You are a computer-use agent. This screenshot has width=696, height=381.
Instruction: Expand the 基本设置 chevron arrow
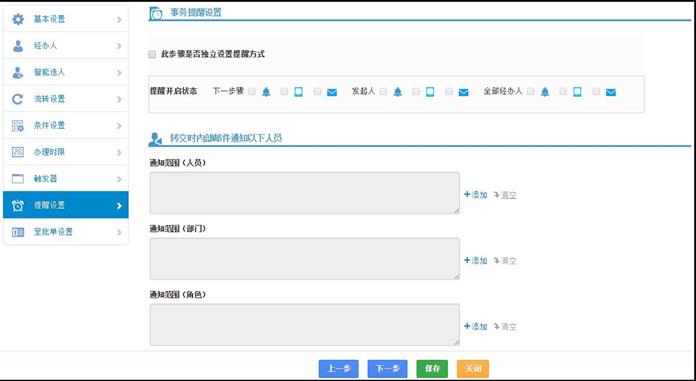119,20
